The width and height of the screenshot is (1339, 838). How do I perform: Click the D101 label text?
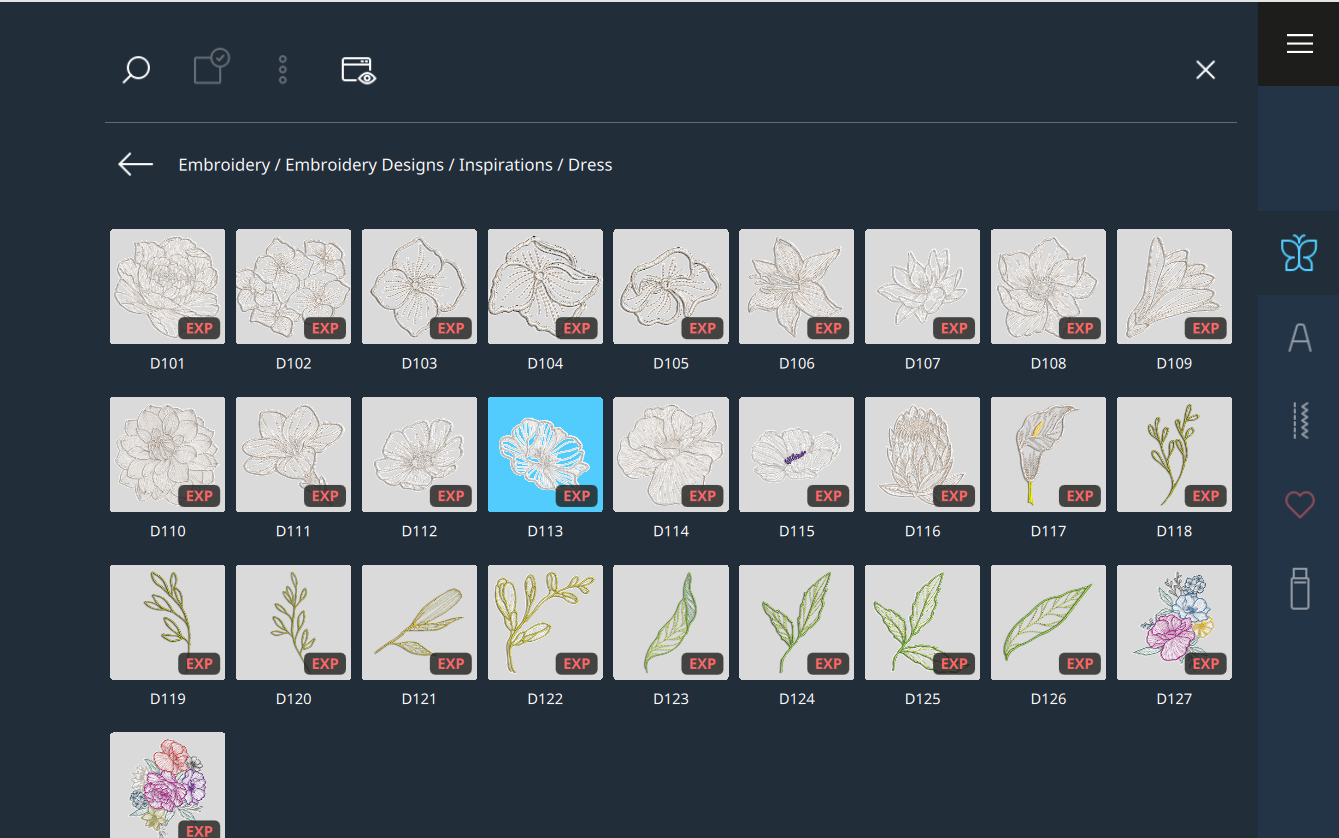167,364
